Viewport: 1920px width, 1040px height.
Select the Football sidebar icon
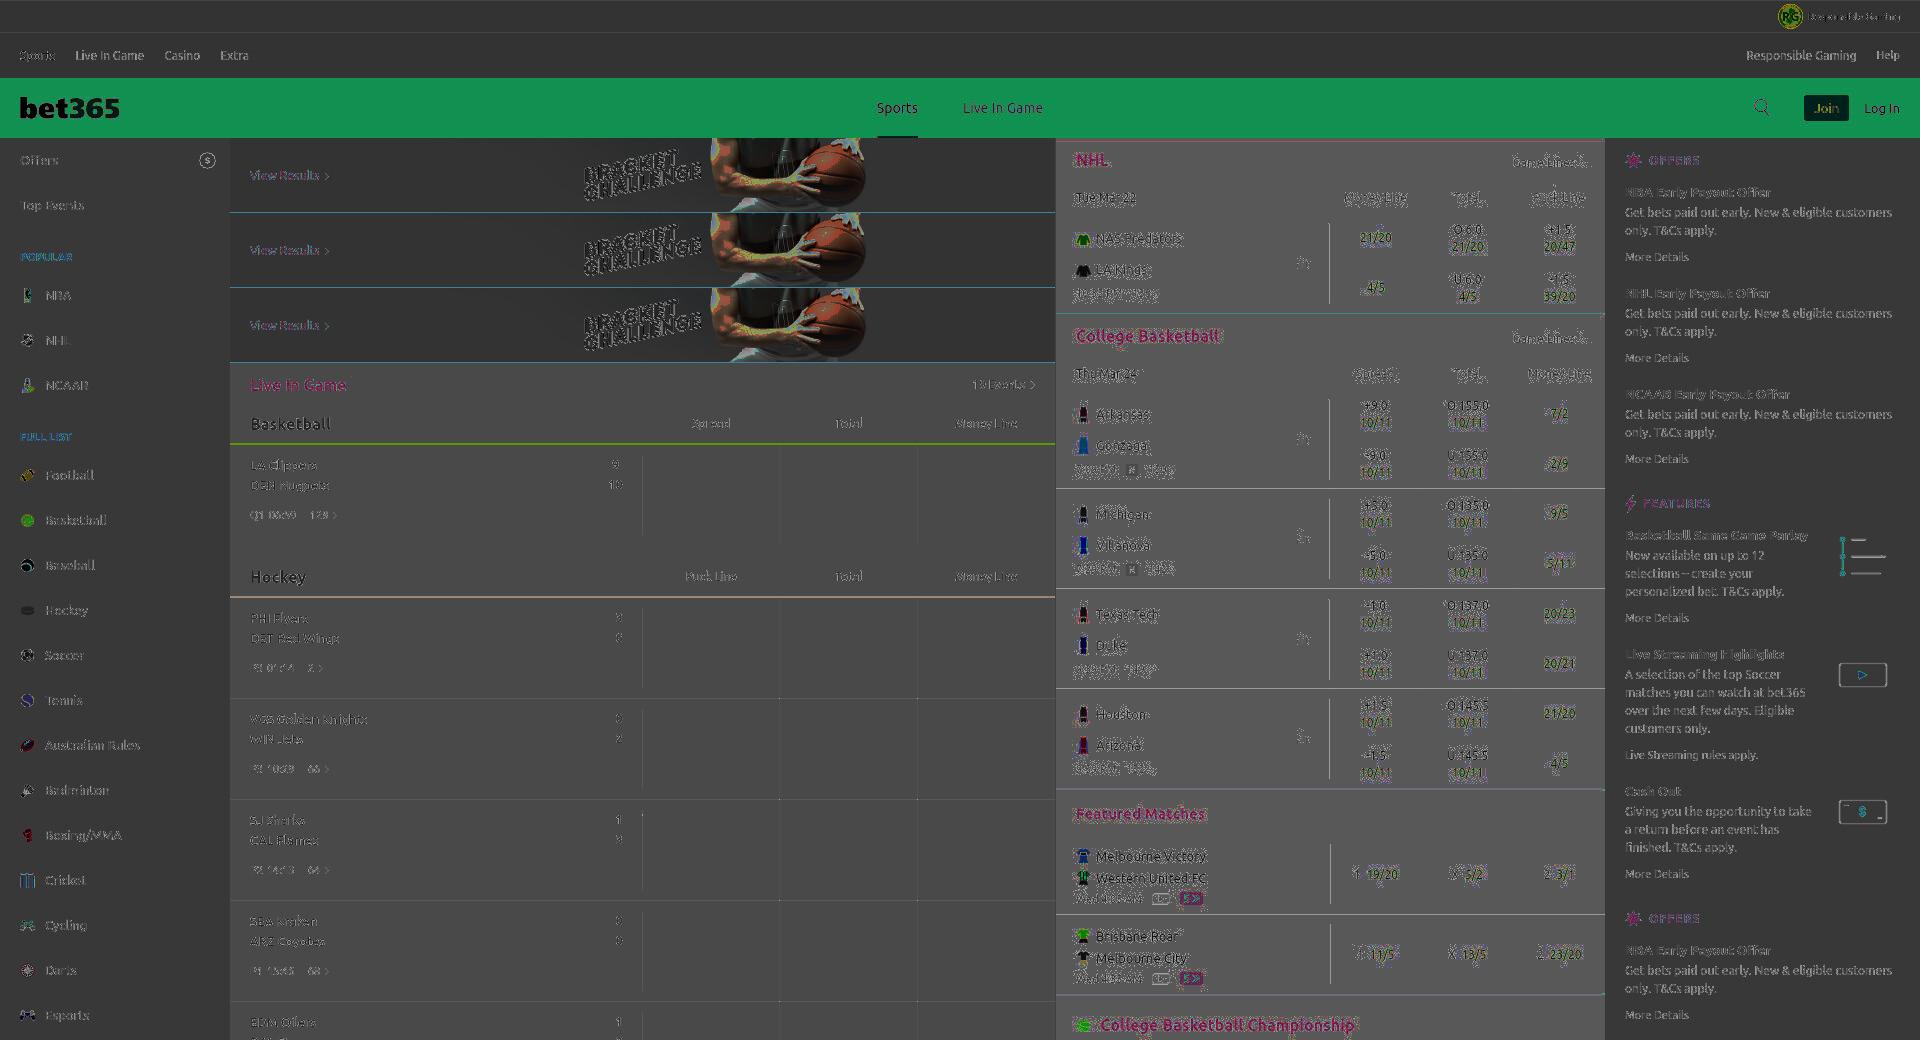[x=28, y=475]
